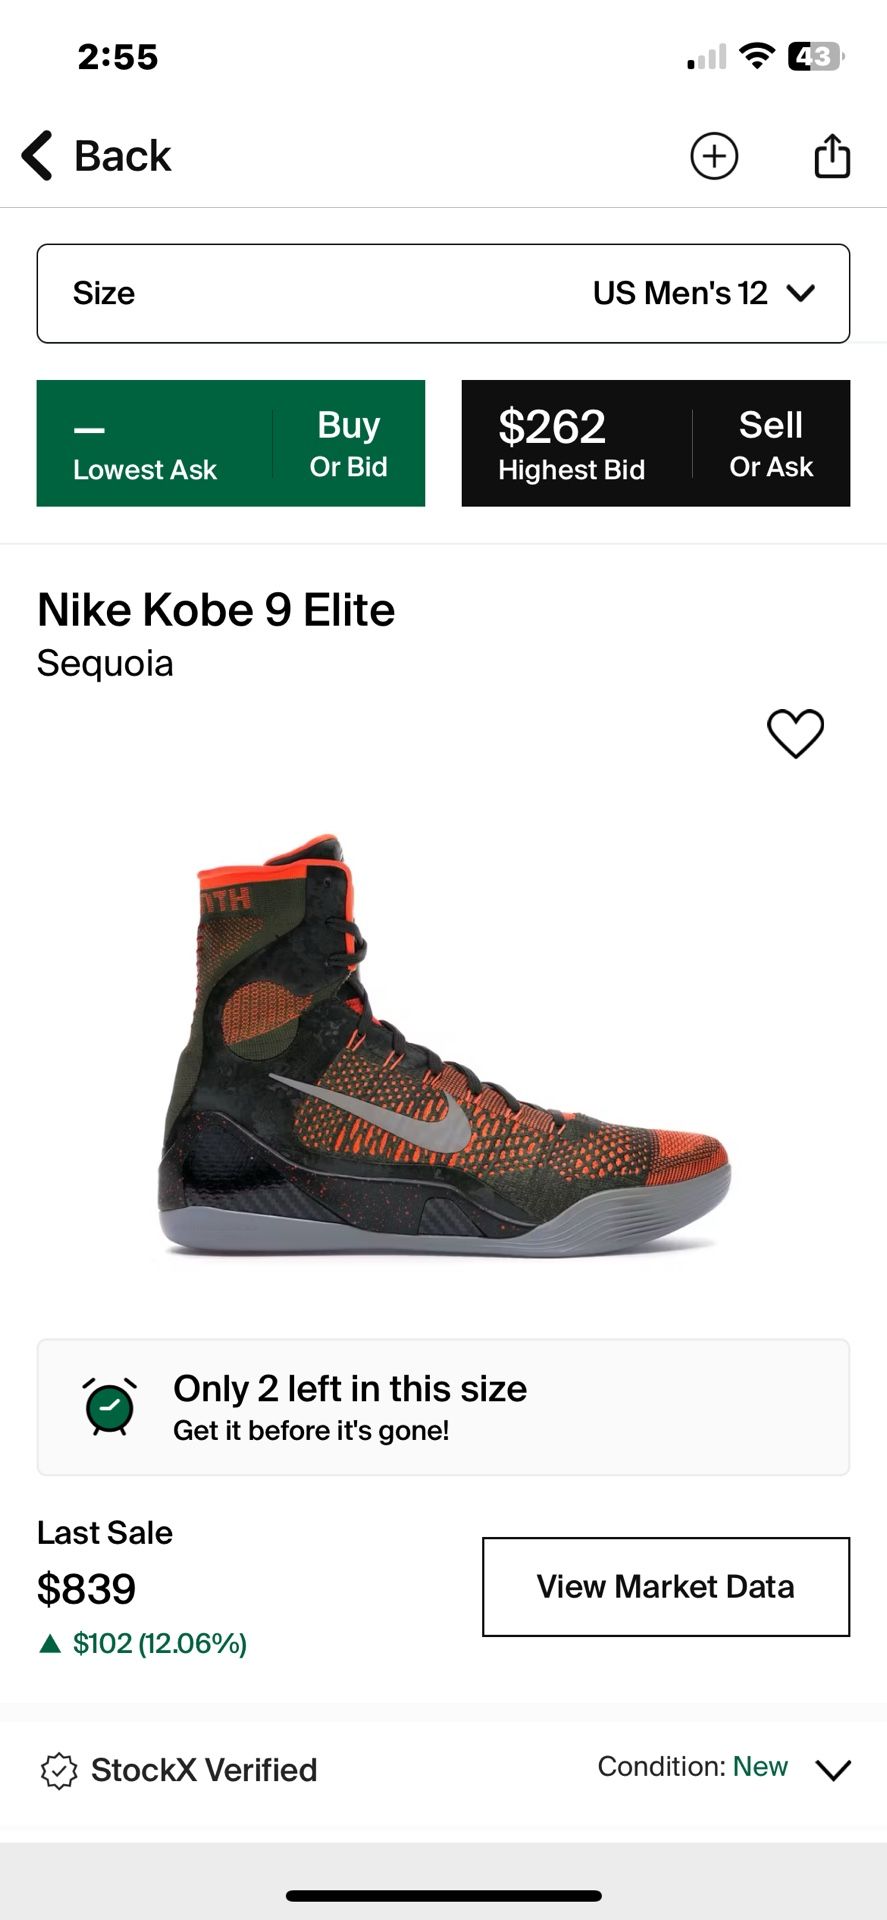Check the Wi-Fi status icon

click(x=757, y=56)
